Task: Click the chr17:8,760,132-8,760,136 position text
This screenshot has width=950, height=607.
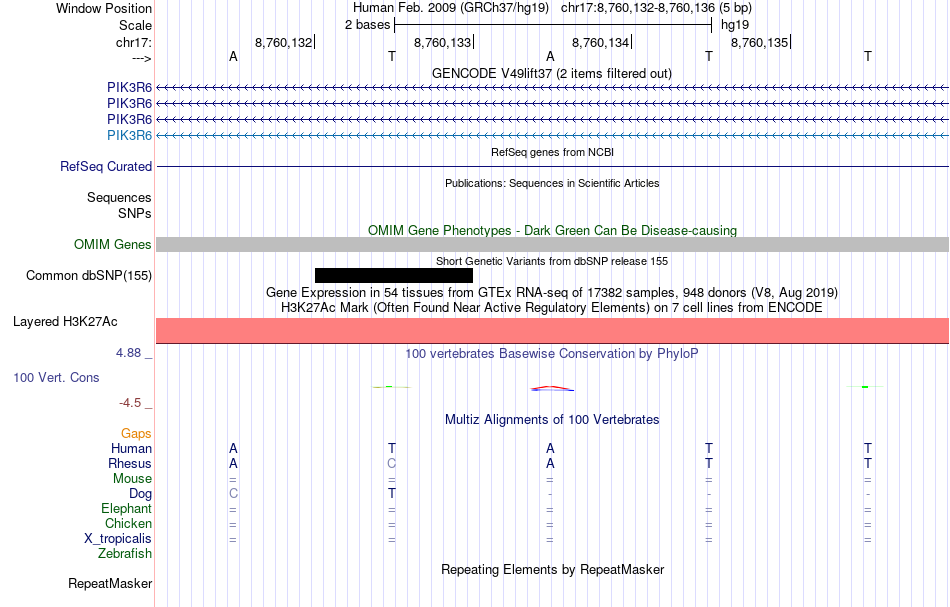Action: 656,8
